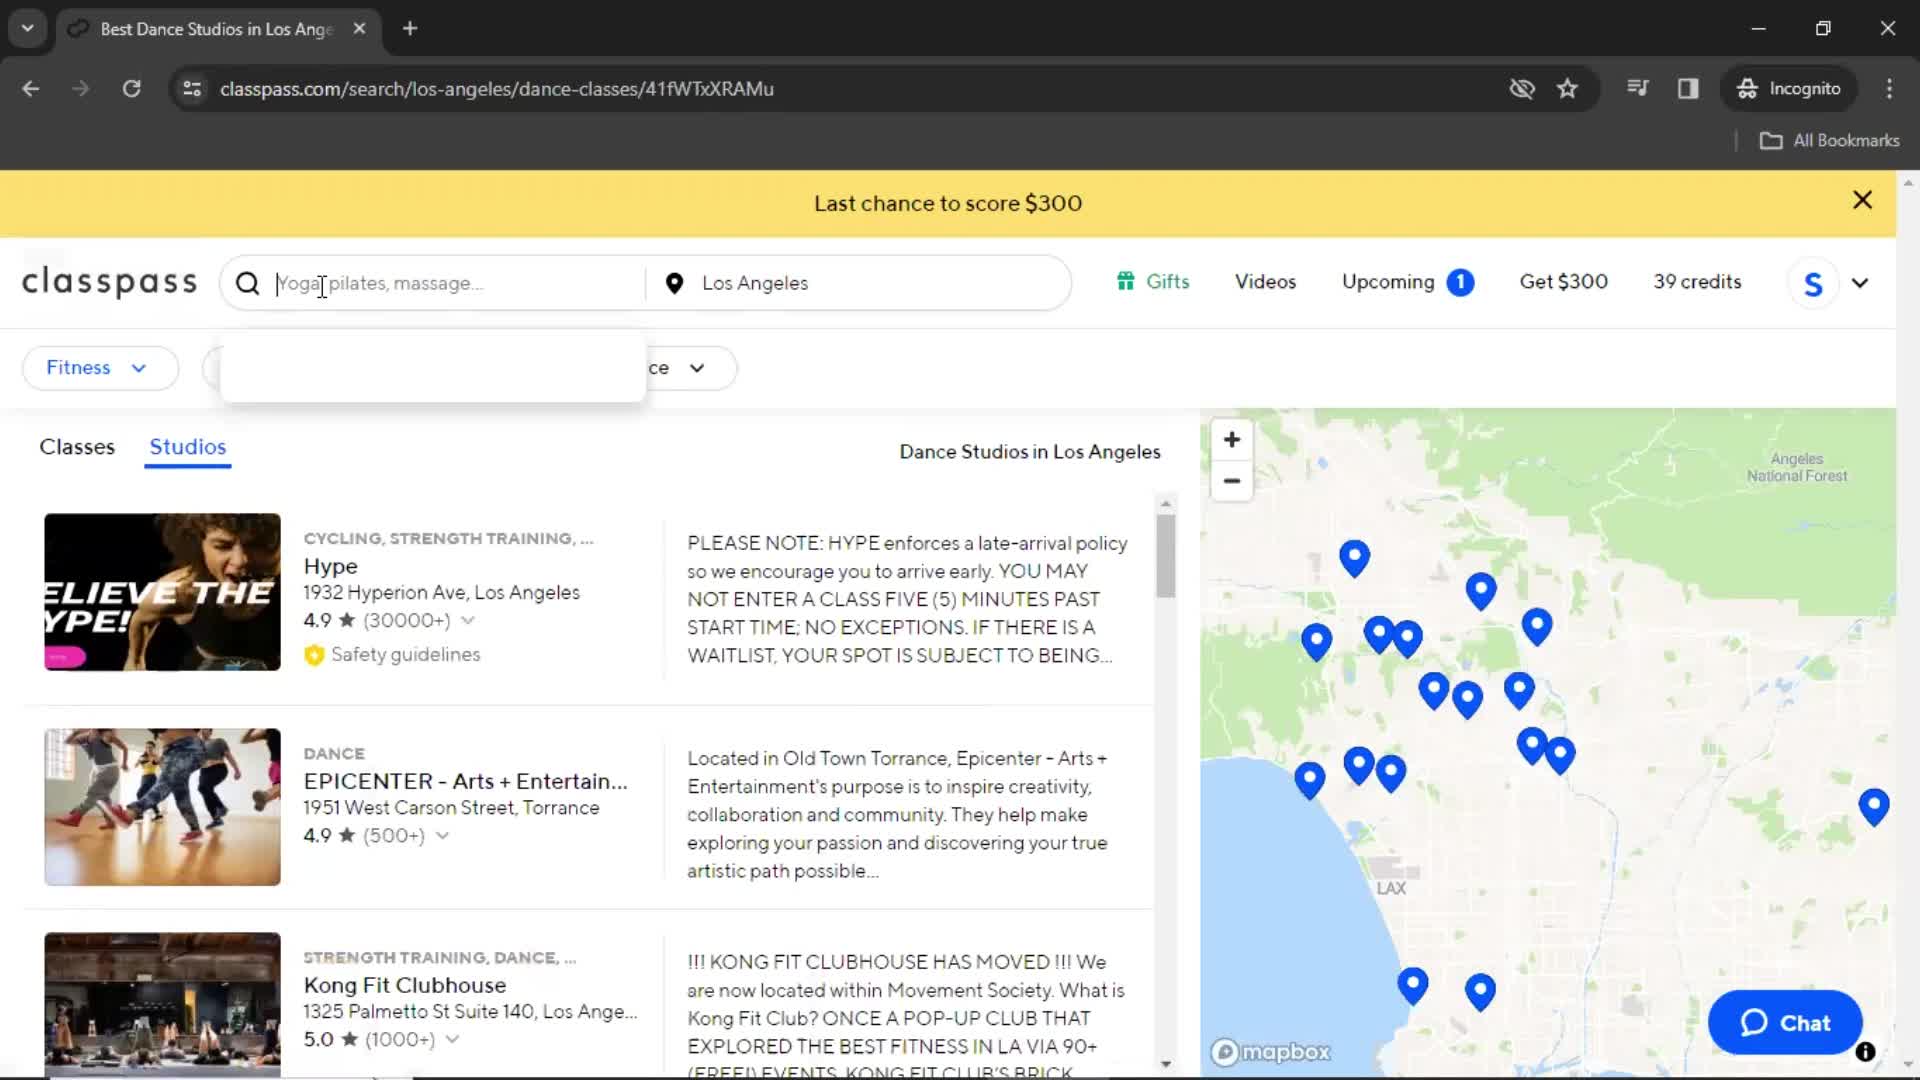Open Gifts via the gift box icon
Viewport: 1920px width, 1080px height.
point(1126,282)
